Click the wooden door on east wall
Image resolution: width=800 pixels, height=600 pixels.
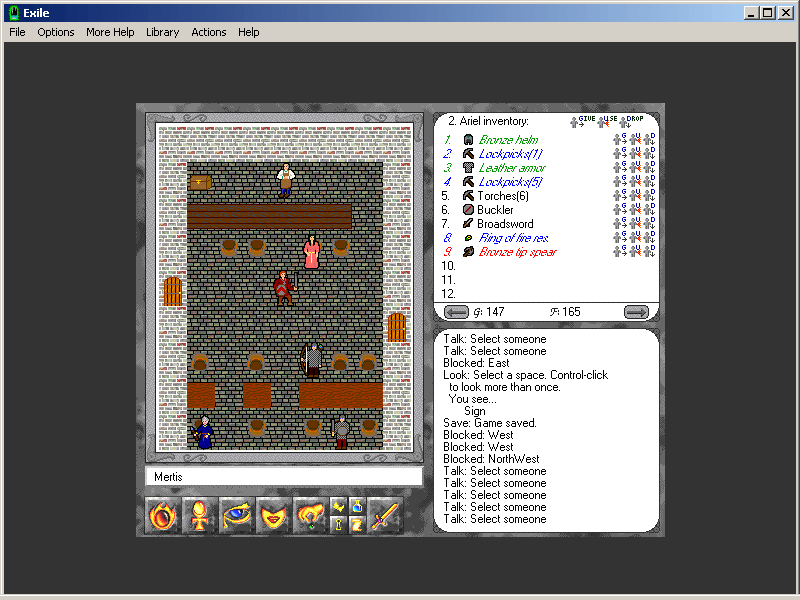(x=397, y=327)
